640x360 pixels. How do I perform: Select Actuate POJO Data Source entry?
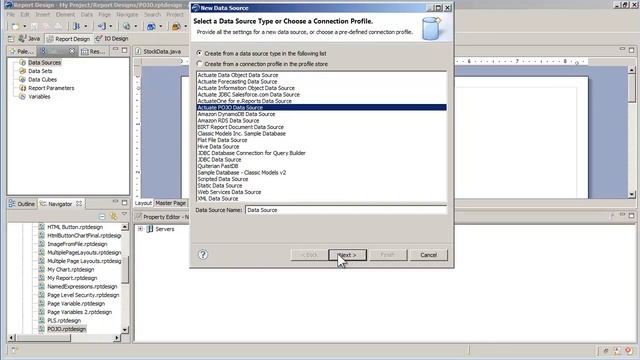(x=321, y=107)
